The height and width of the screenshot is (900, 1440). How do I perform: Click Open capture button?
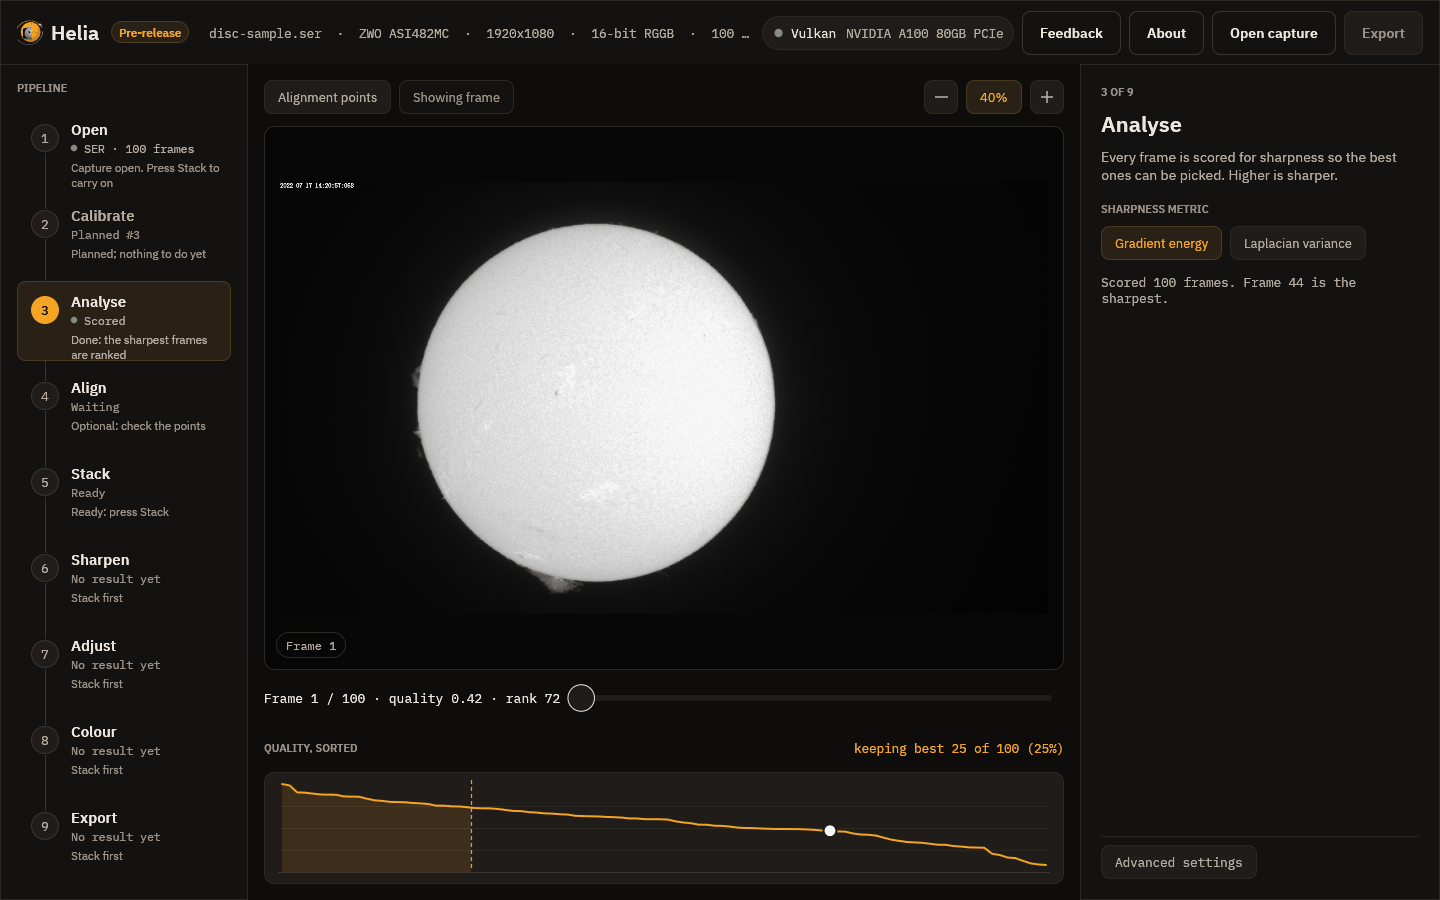coord(1273,33)
